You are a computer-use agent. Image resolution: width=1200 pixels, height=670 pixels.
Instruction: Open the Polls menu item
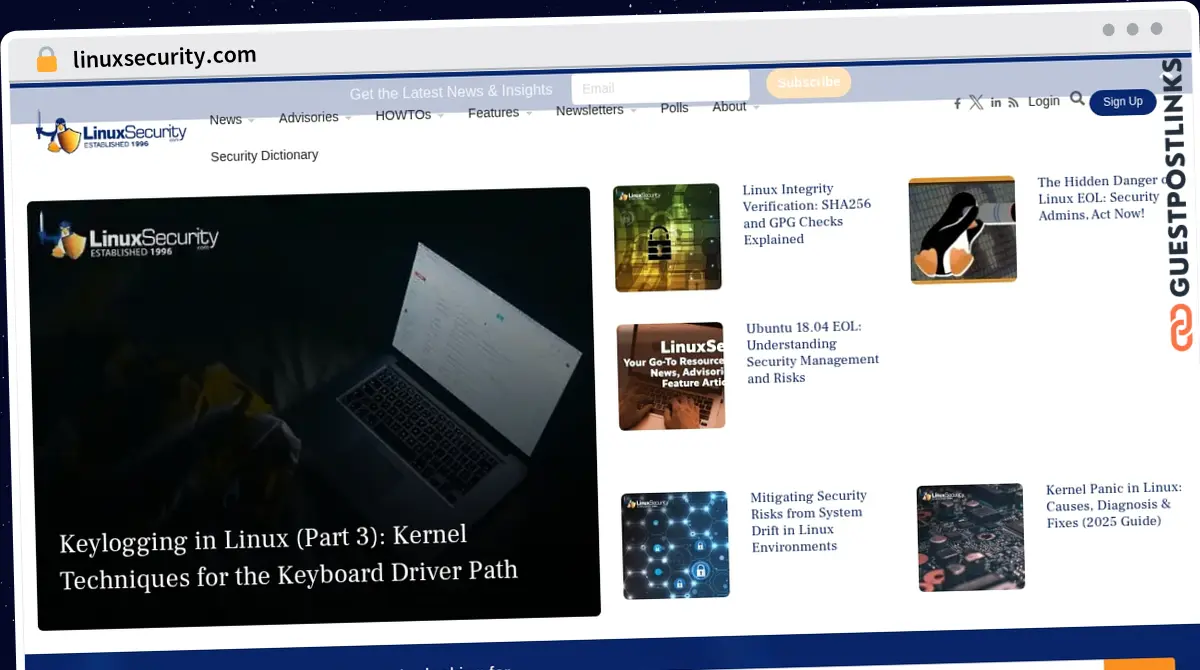point(674,108)
